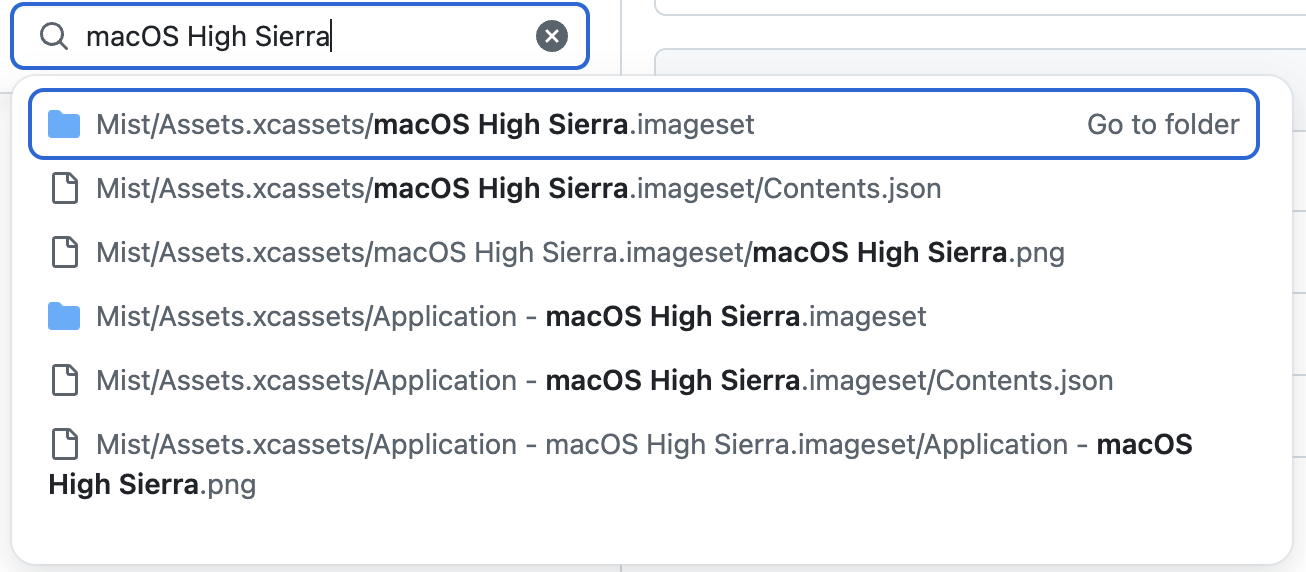Click file icon for macOS High Sierra.imageset/Contents.json
Image resolution: width=1306 pixels, height=572 pixels.
click(64, 188)
